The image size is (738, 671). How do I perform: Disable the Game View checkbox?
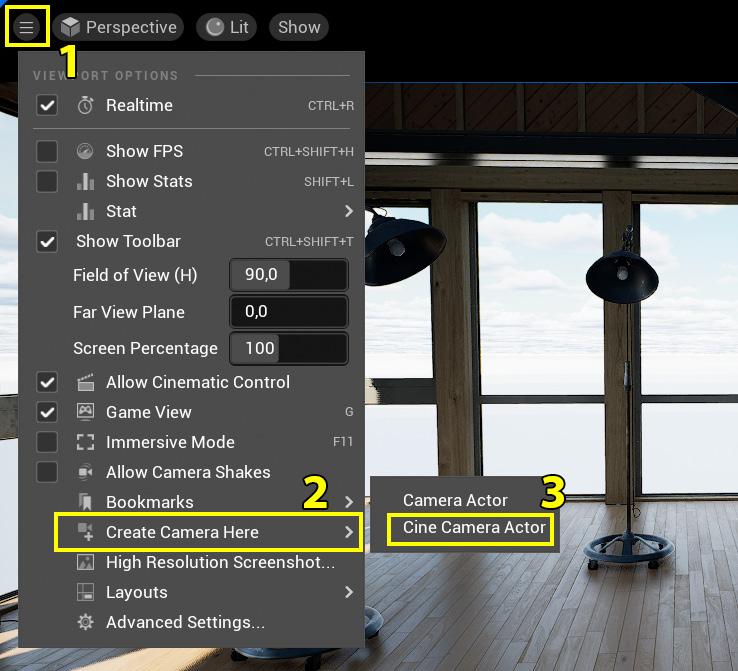[47, 412]
